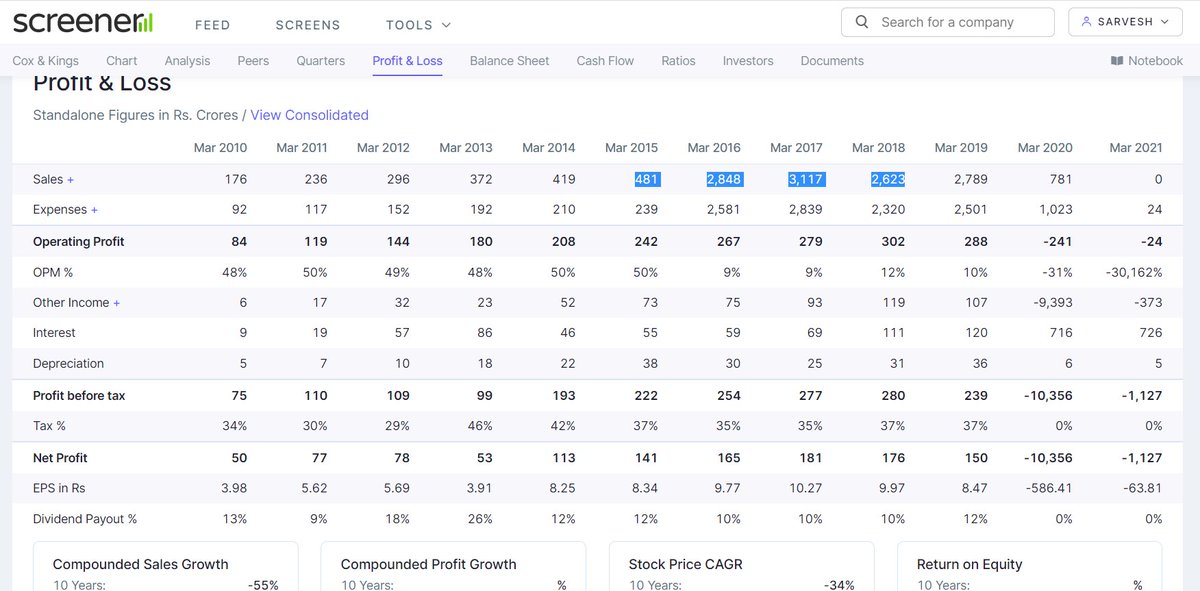Switch to the Documents tab

[x=832, y=61]
